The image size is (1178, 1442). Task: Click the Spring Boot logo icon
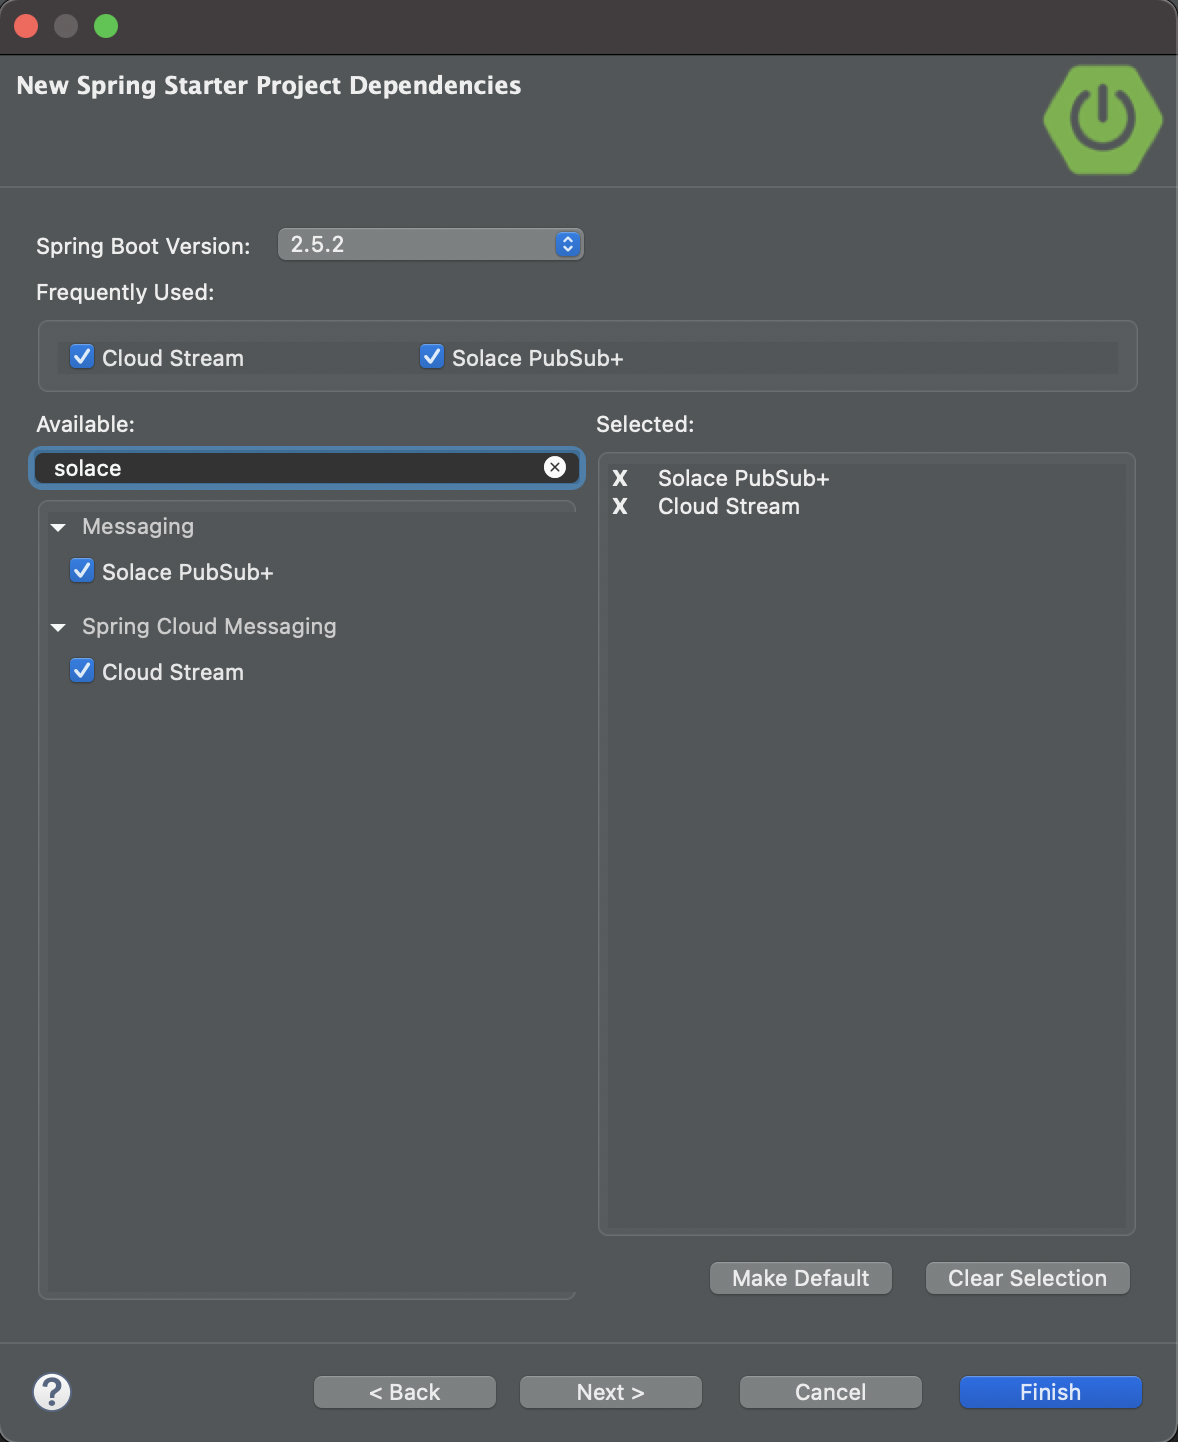pos(1102,120)
